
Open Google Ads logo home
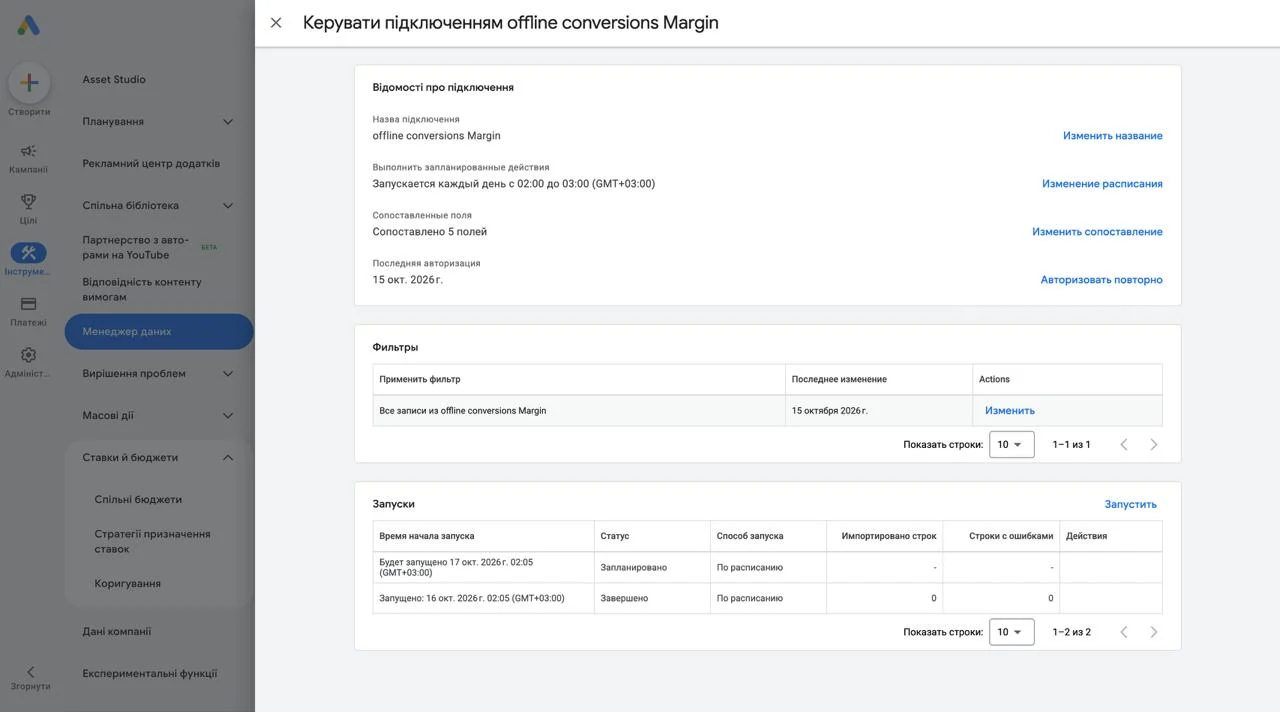pos(28,25)
